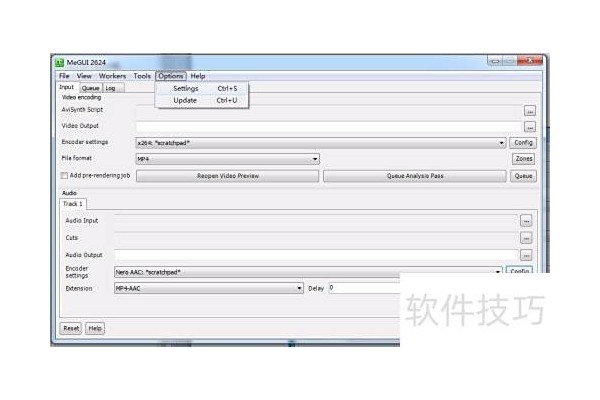Click Queue Analysis Pass button

click(415, 176)
